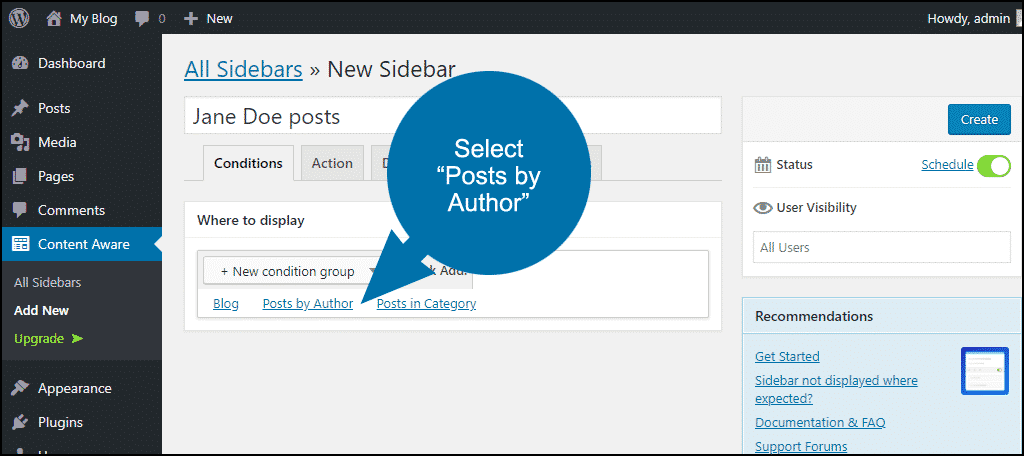Click the Pages icon in sidebar
1024x456 pixels.
pos(20,176)
